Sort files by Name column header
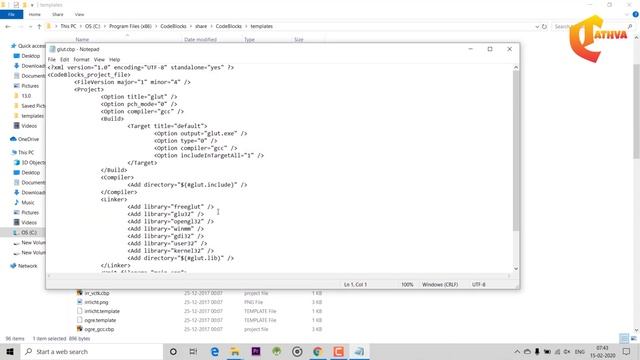640x360 pixels. [82, 40]
